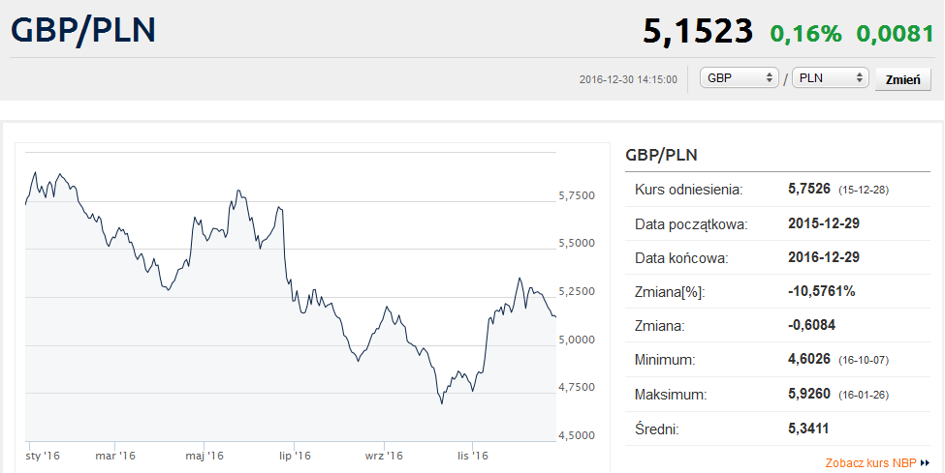Open the GBP base currency dropdown

739,78
